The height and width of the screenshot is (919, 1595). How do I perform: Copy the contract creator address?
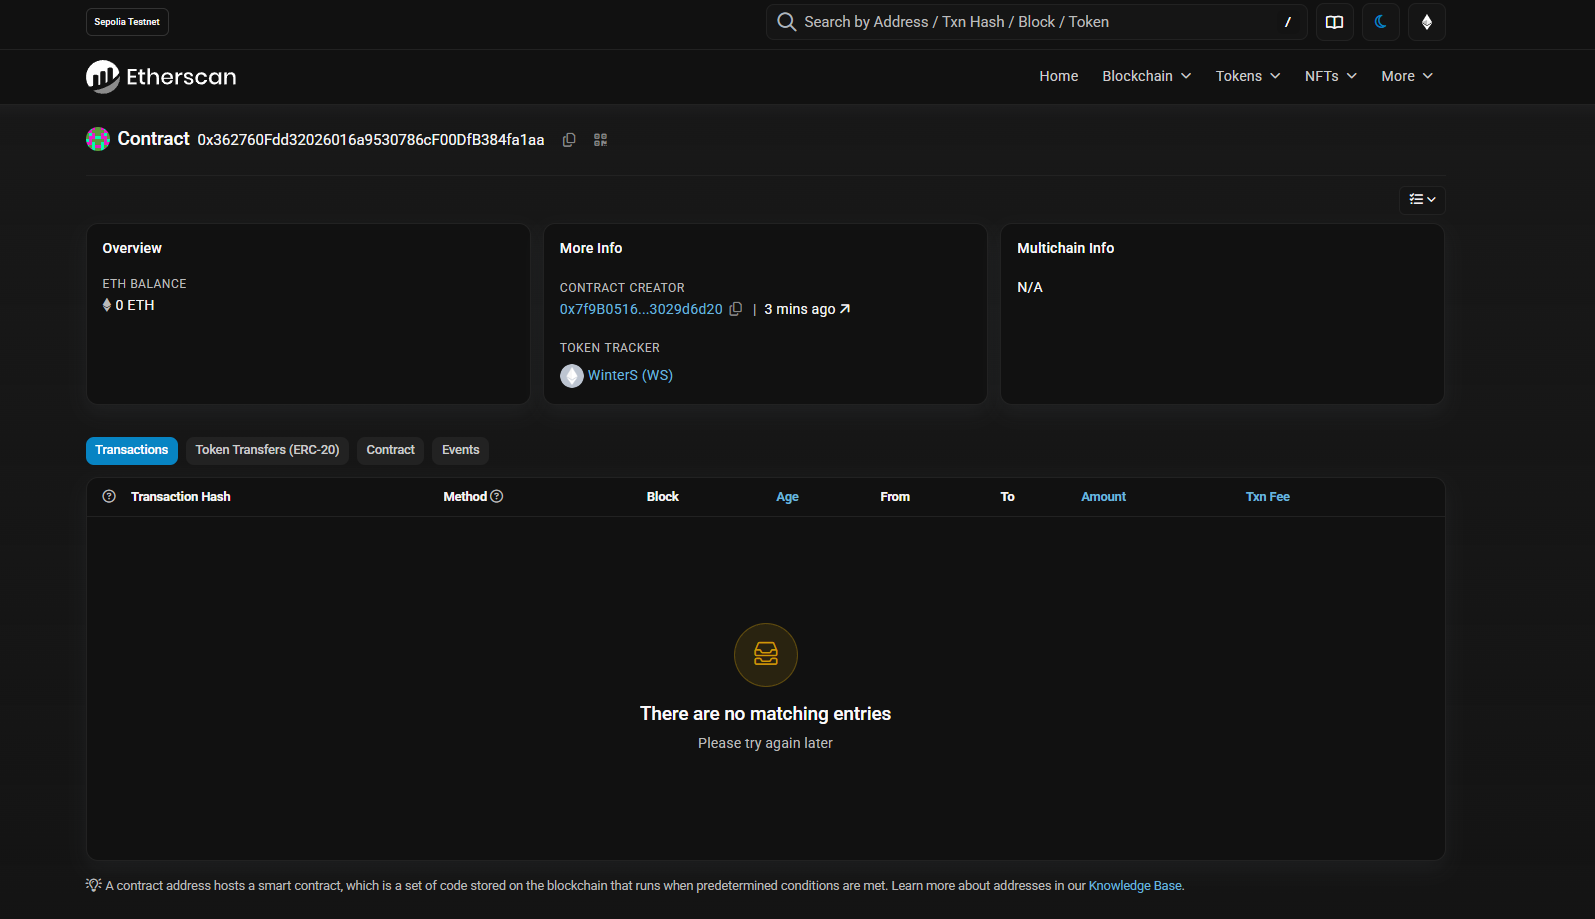click(x=736, y=309)
